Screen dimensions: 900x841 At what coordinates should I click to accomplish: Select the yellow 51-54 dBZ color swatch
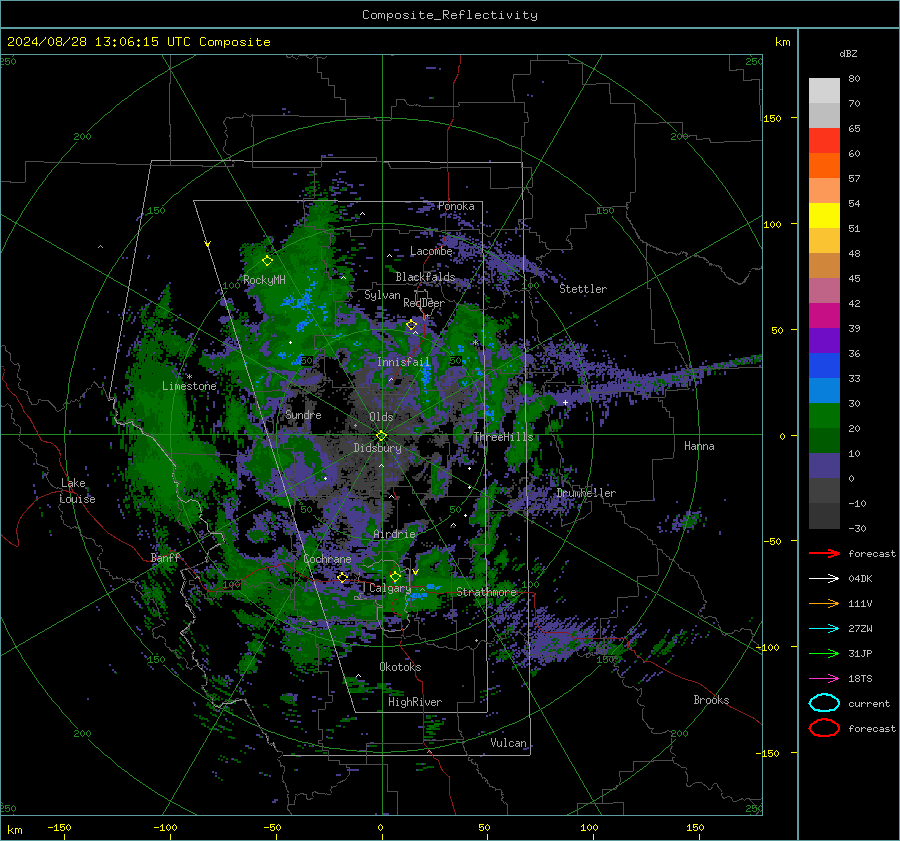[x=824, y=216]
